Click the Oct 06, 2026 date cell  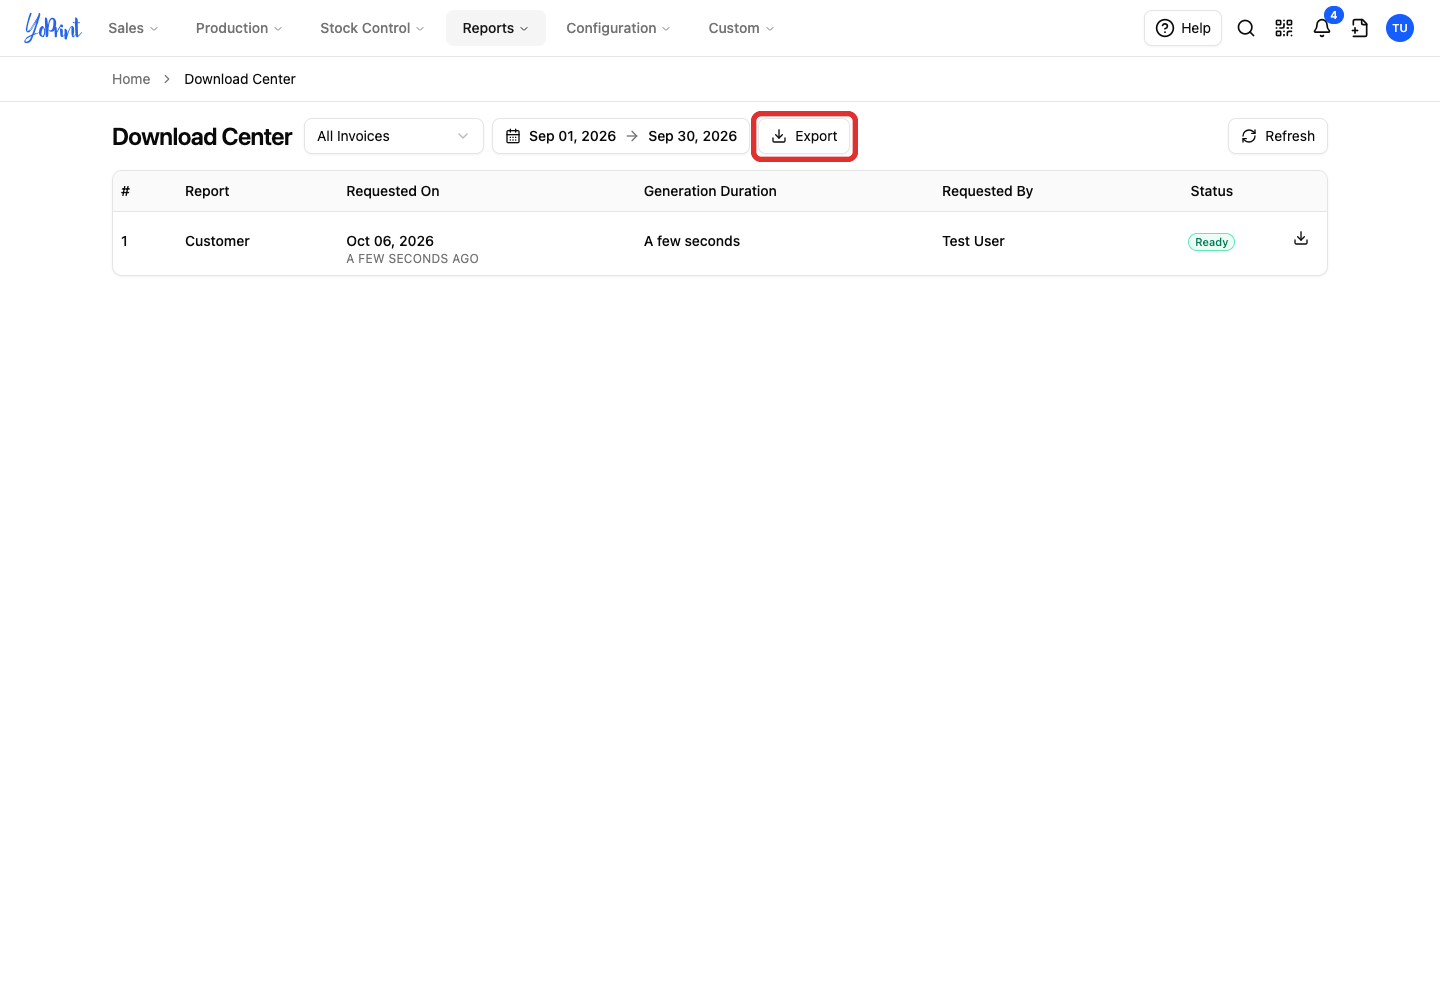pyautogui.click(x=390, y=241)
